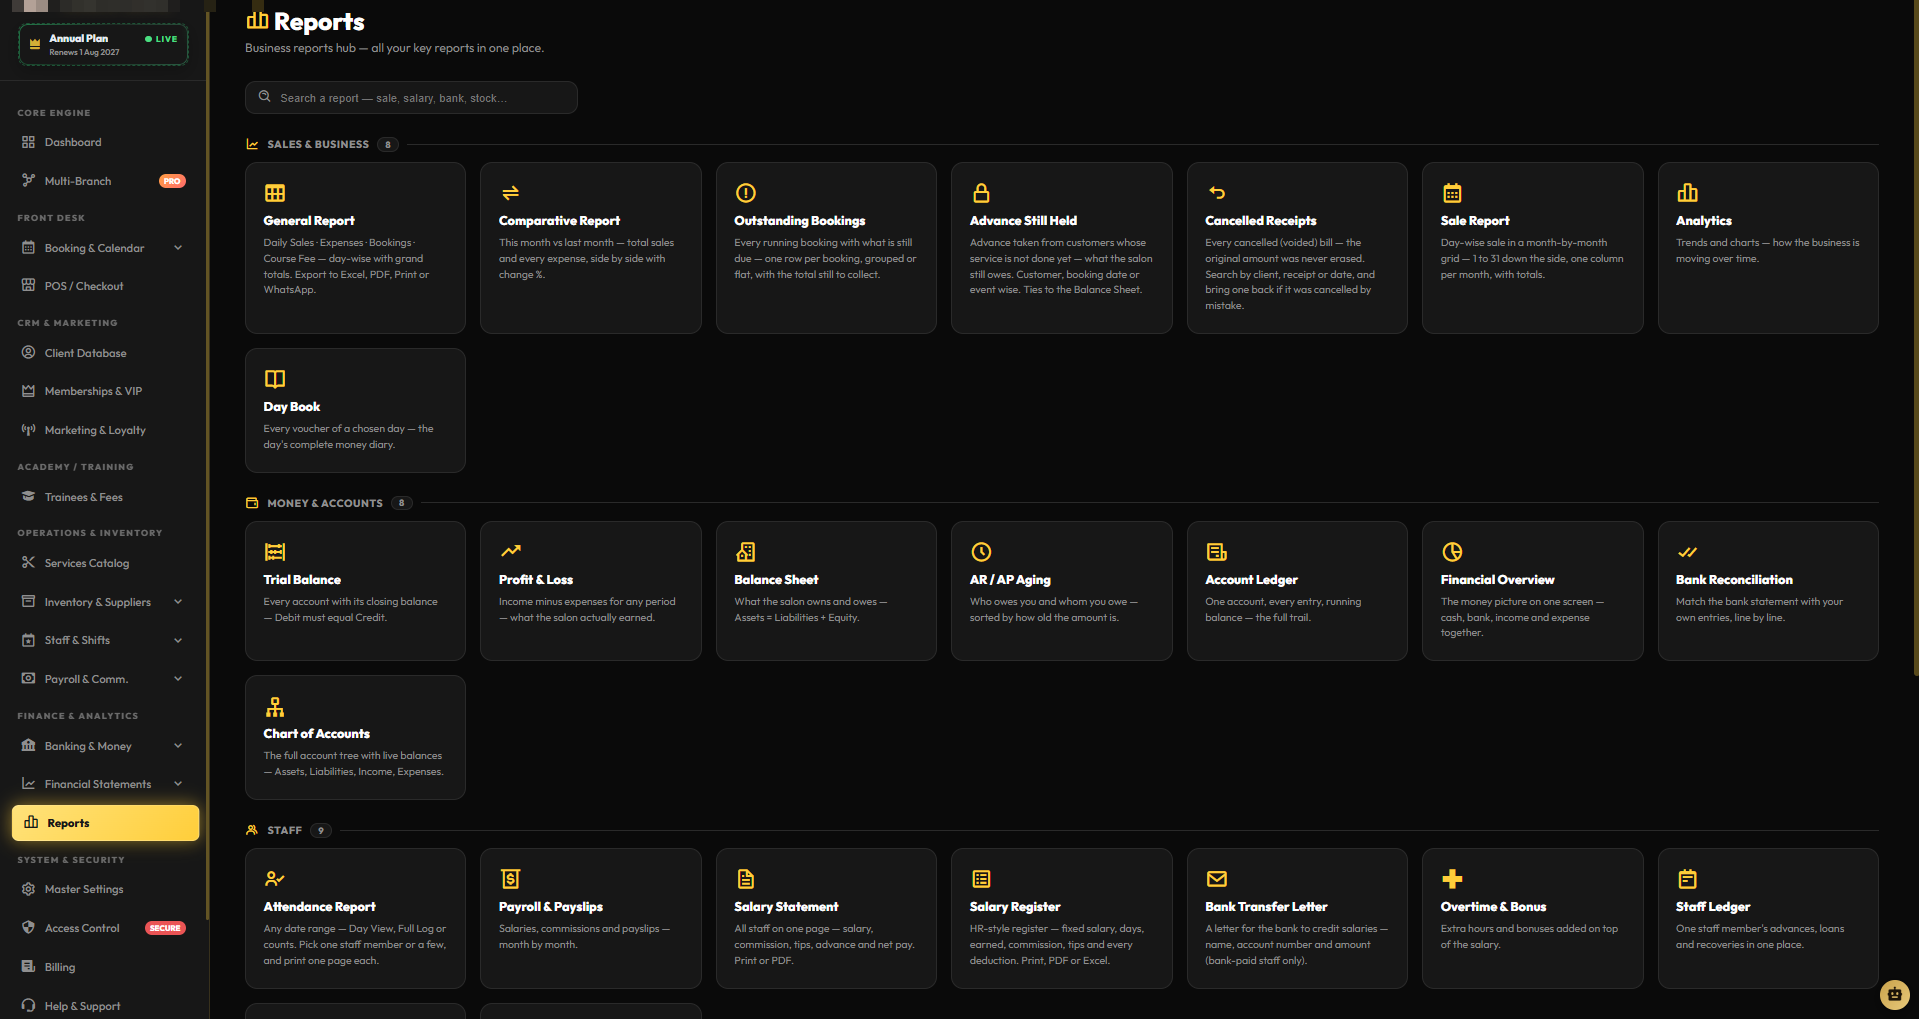
Task: Open Access Control in the sidebar
Action: (x=105, y=928)
